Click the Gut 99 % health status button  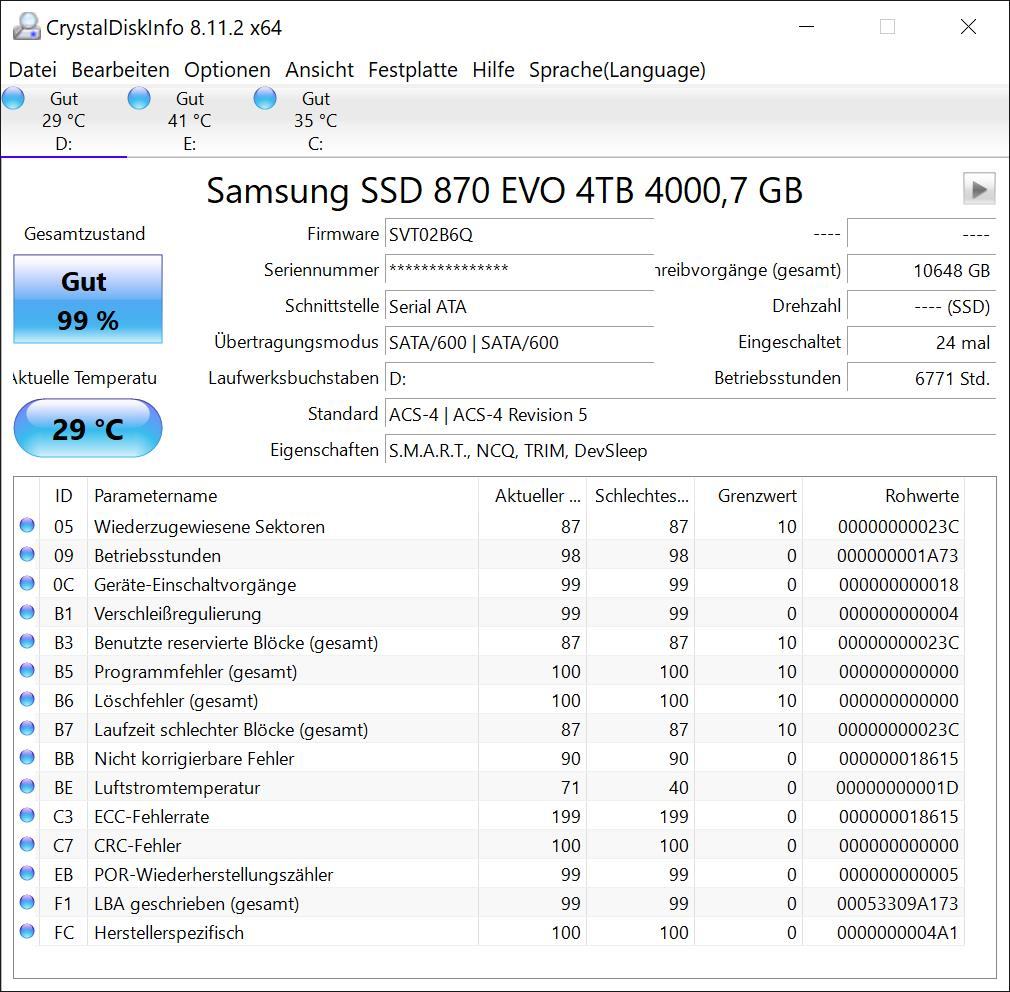pos(88,299)
